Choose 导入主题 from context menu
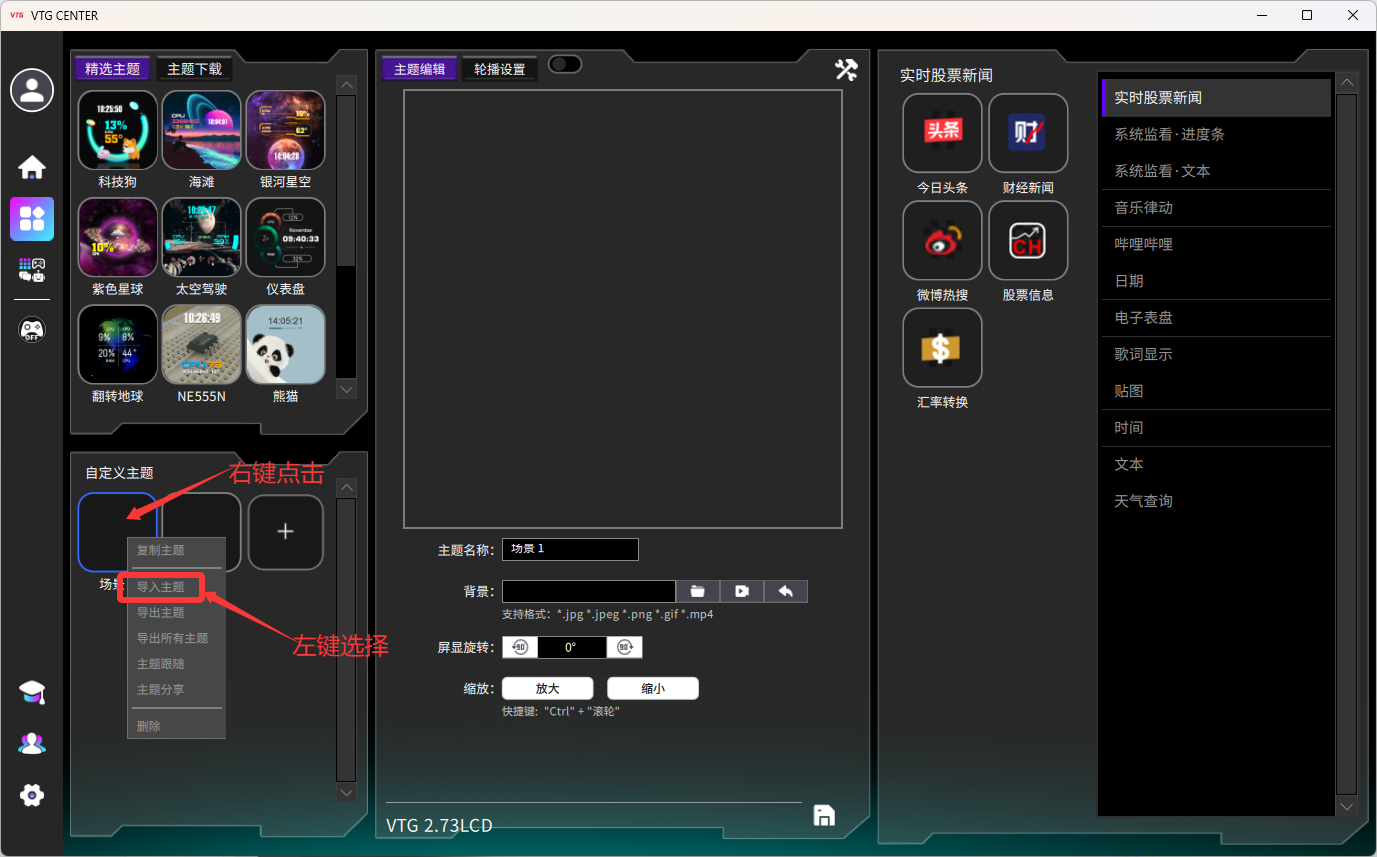1377x857 pixels. pyautogui.click(x=161, y=587)
